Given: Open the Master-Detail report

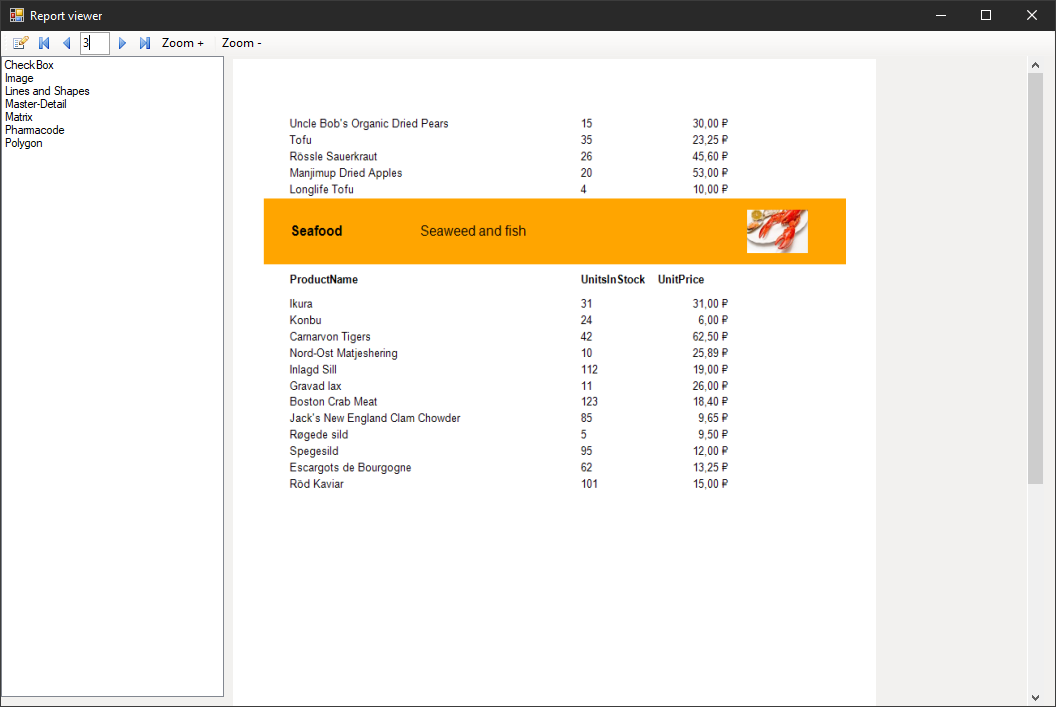Looking at the screenshot, I should [36, 103].
